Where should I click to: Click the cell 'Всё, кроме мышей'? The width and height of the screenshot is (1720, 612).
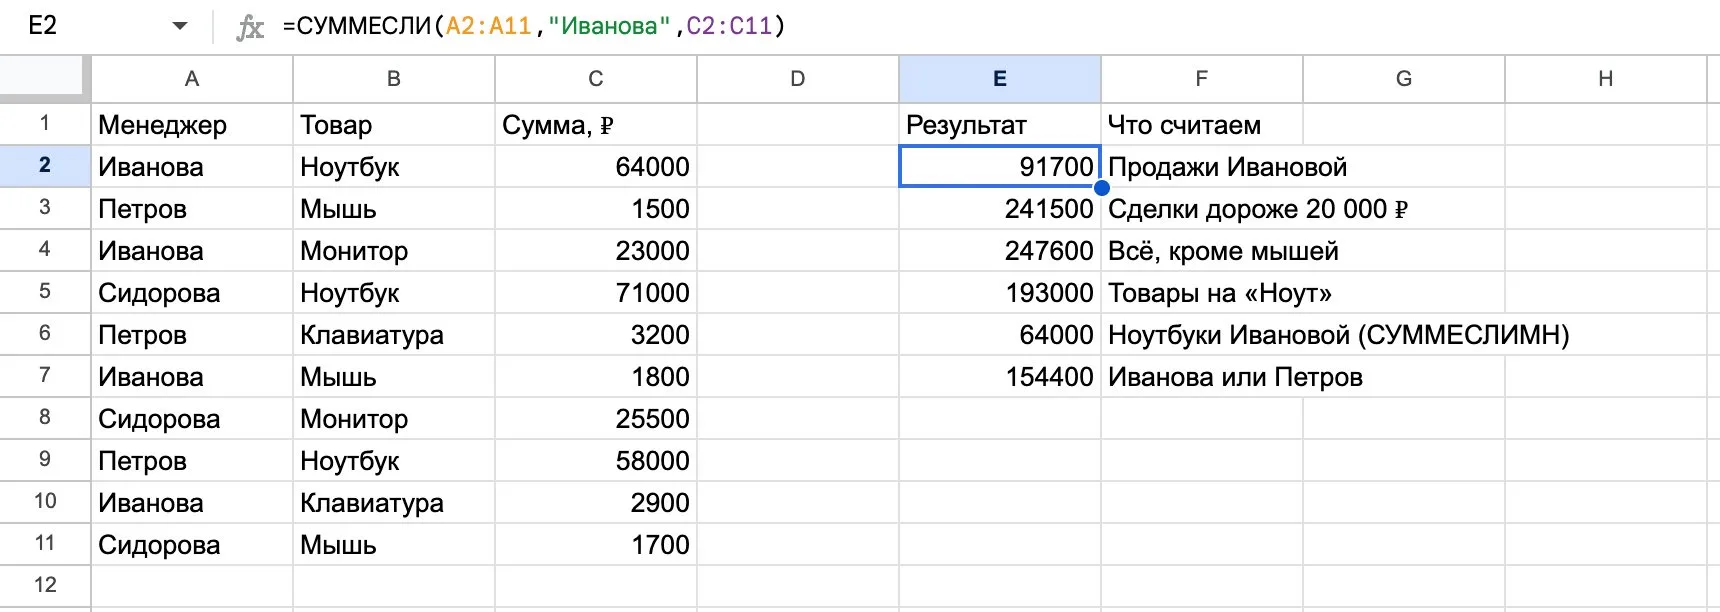point(1223,251)
